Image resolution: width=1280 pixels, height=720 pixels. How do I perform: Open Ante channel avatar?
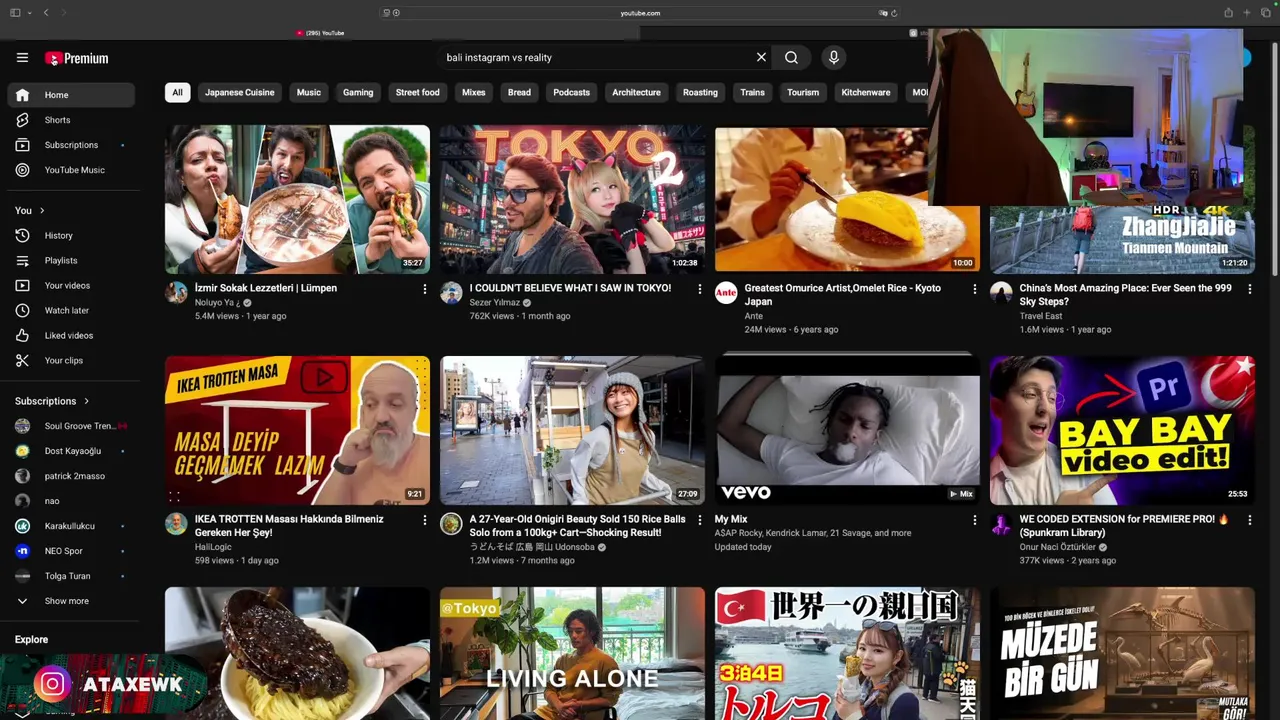click(x=726, y=292)
